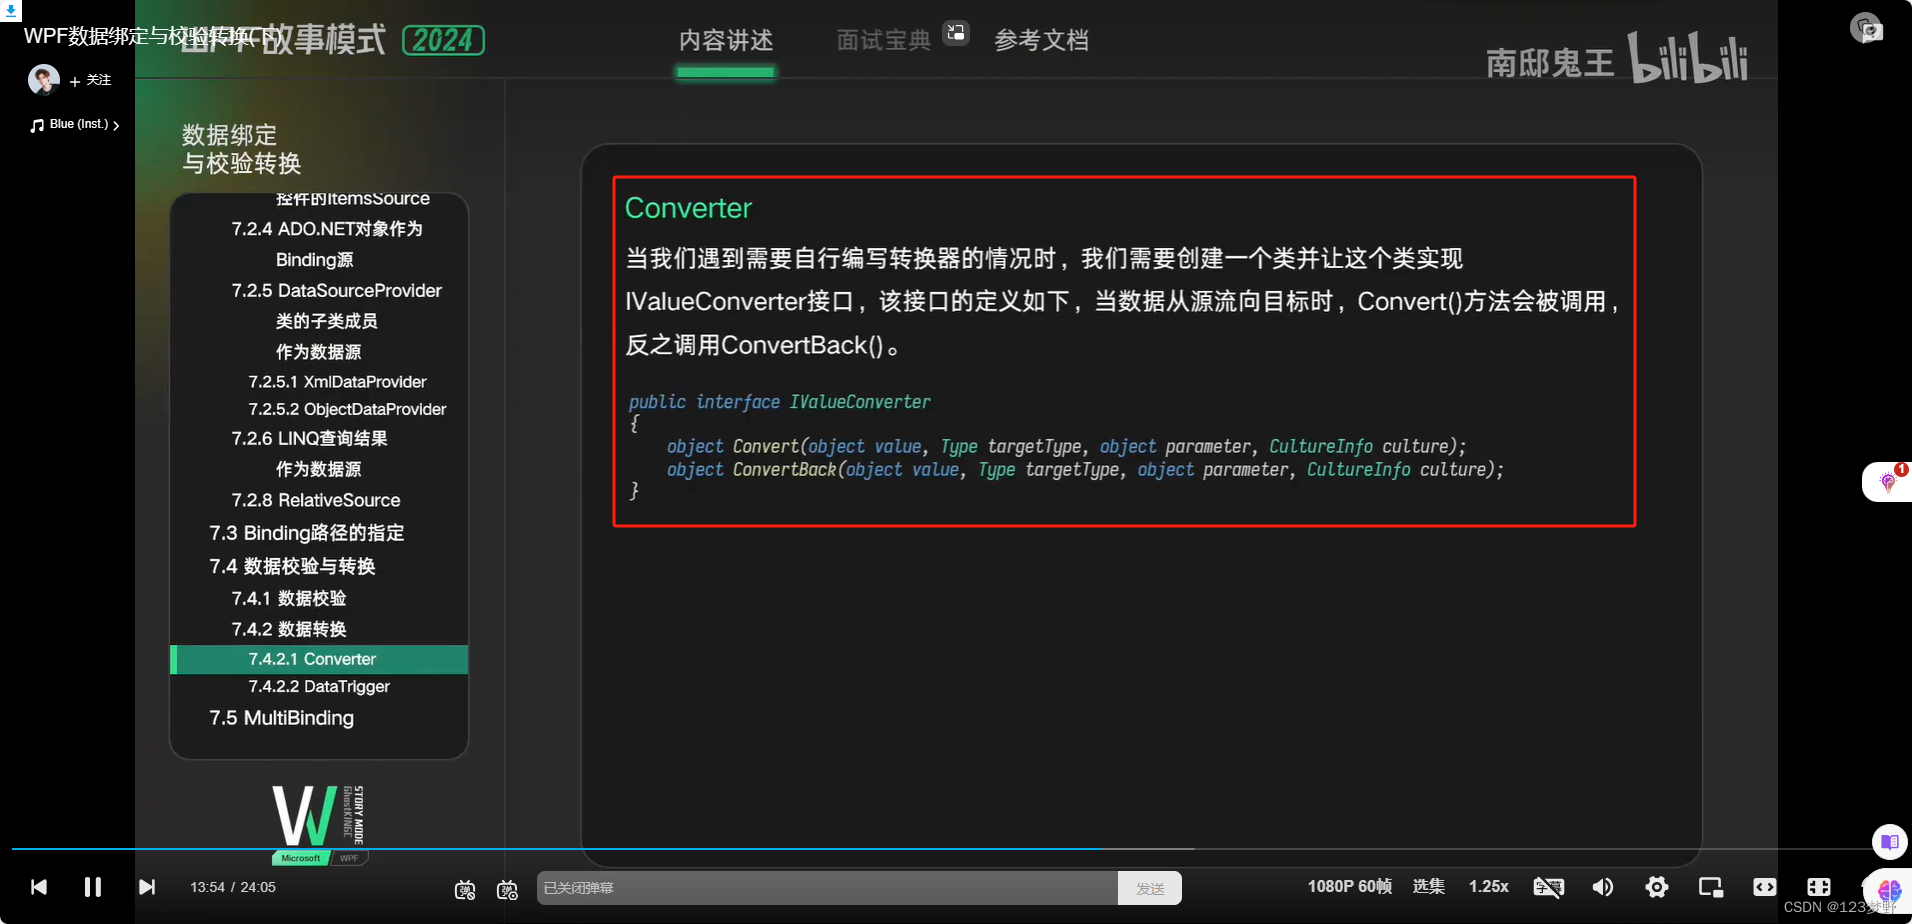Screen dimensions: 1912x924
Task: Click the W story mode logo
Action: pyautogui.click(x=319, y=815)
